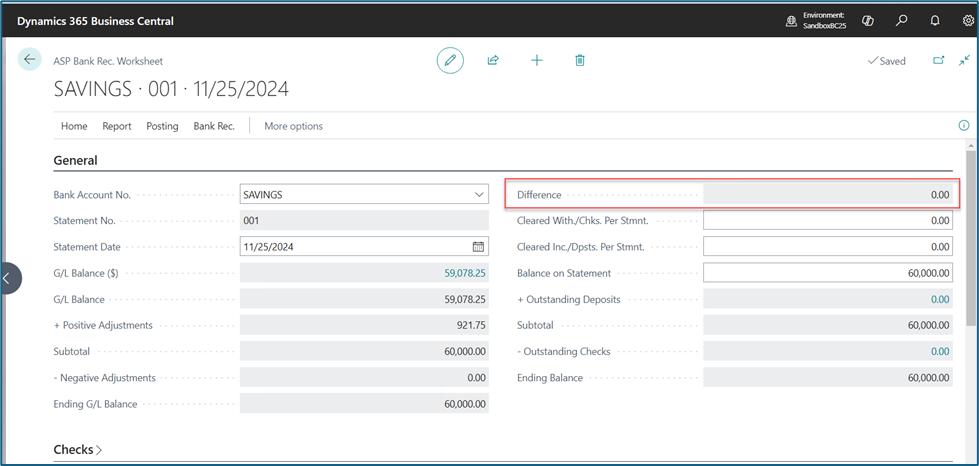This screenshot has width=979, height=466.
Task: Open calendar picker for Statement Date
Action: click(x=478, y=247)
